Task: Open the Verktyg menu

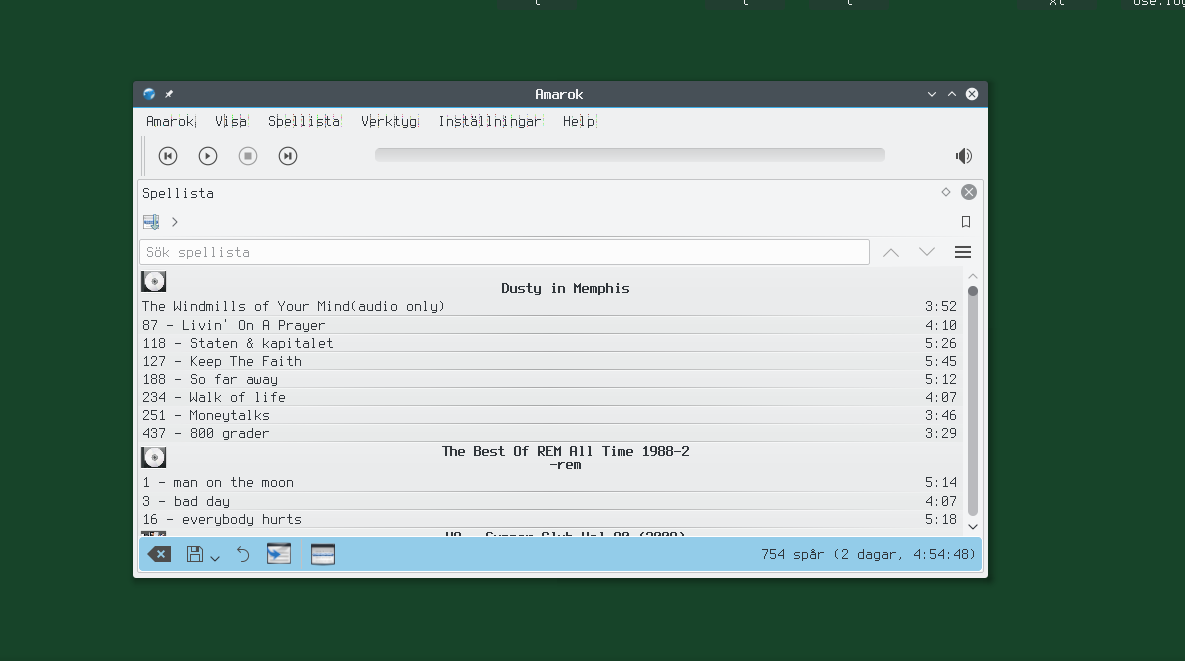Action: pyautogui.click(x=389, y=121)
